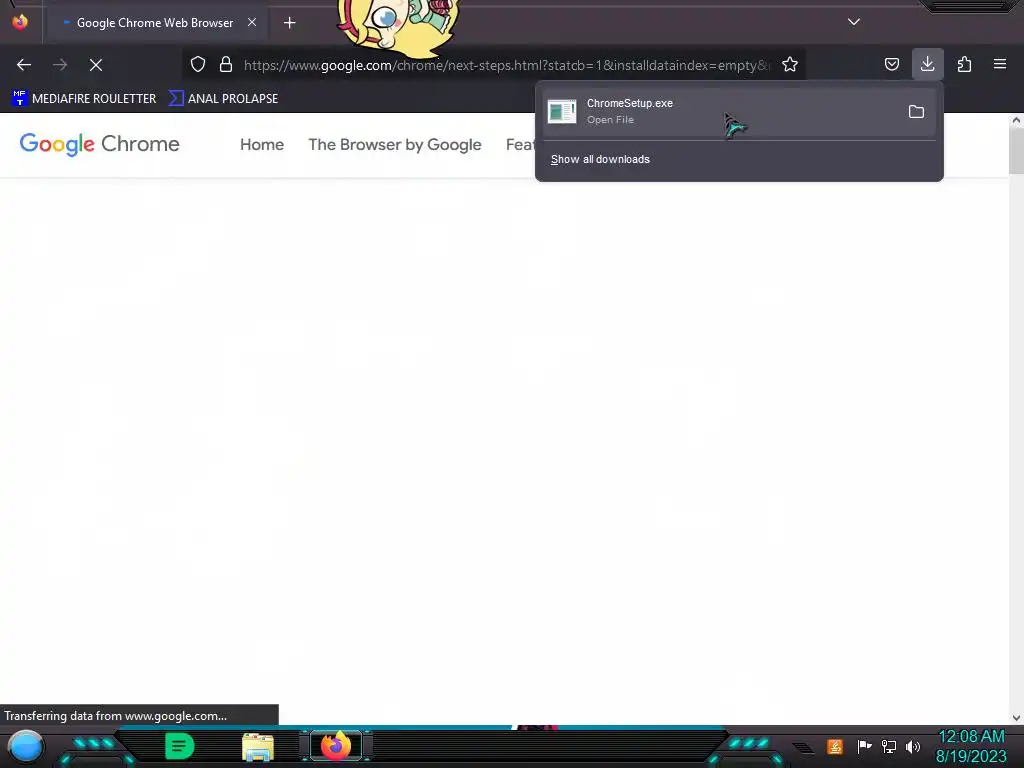1024x768 pixels.
Task: Open the Home page menu item
Action: 262,144
